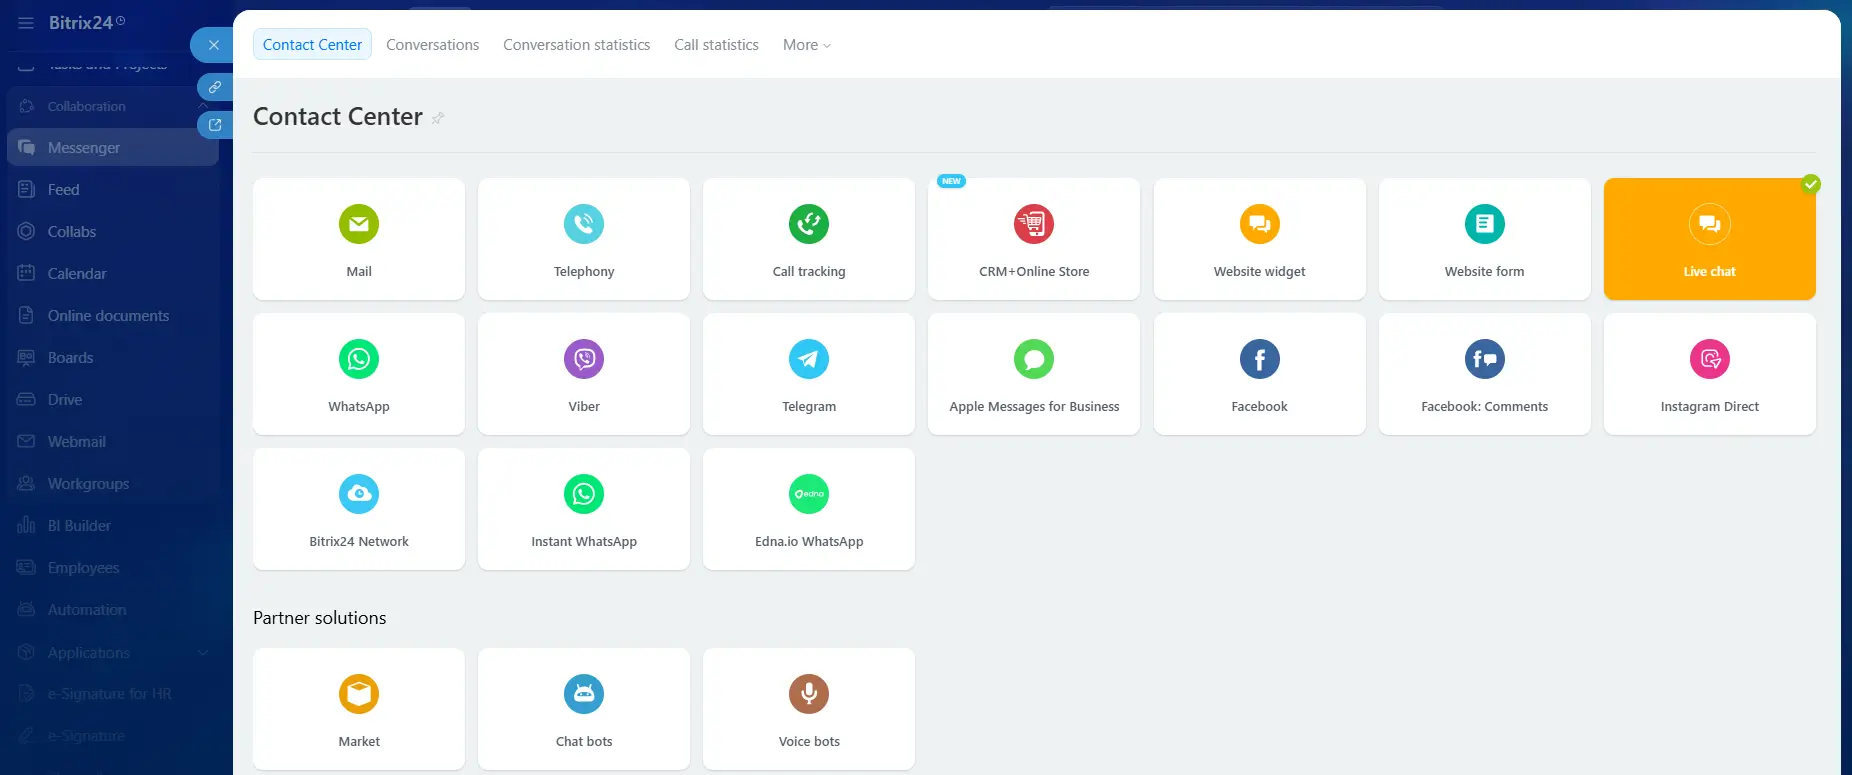This screenshot has height=775, width=1852.
Task: Open the Chat bots partner solution
Action: (584, 709)
